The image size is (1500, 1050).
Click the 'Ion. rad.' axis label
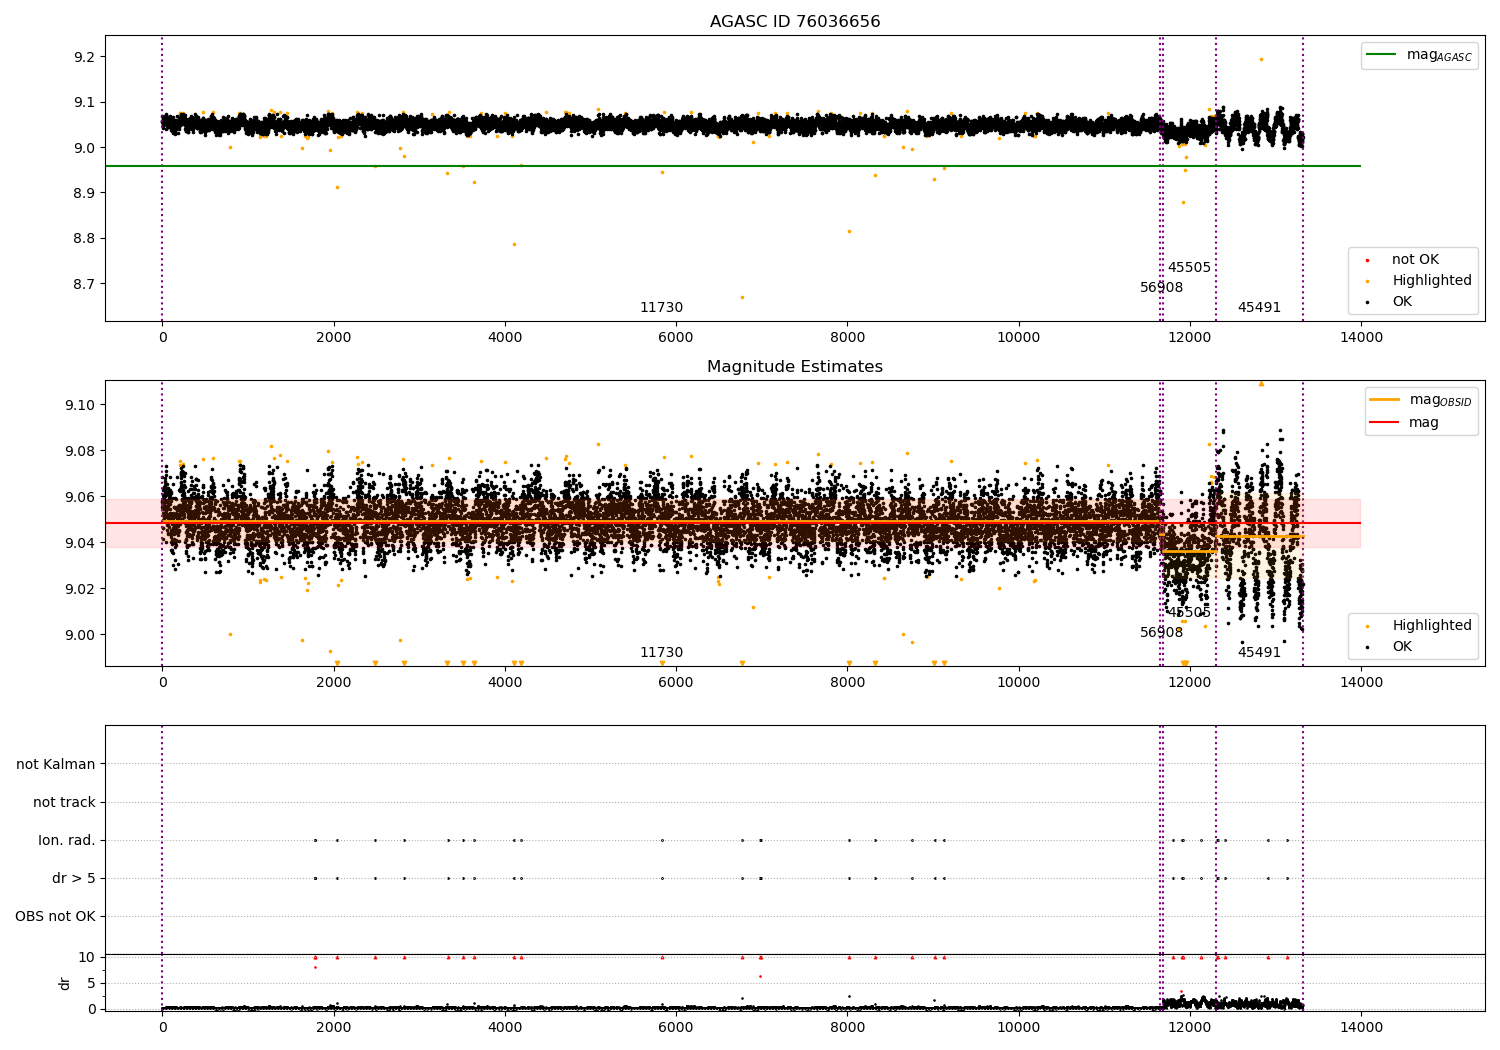(x=67, y=840)
